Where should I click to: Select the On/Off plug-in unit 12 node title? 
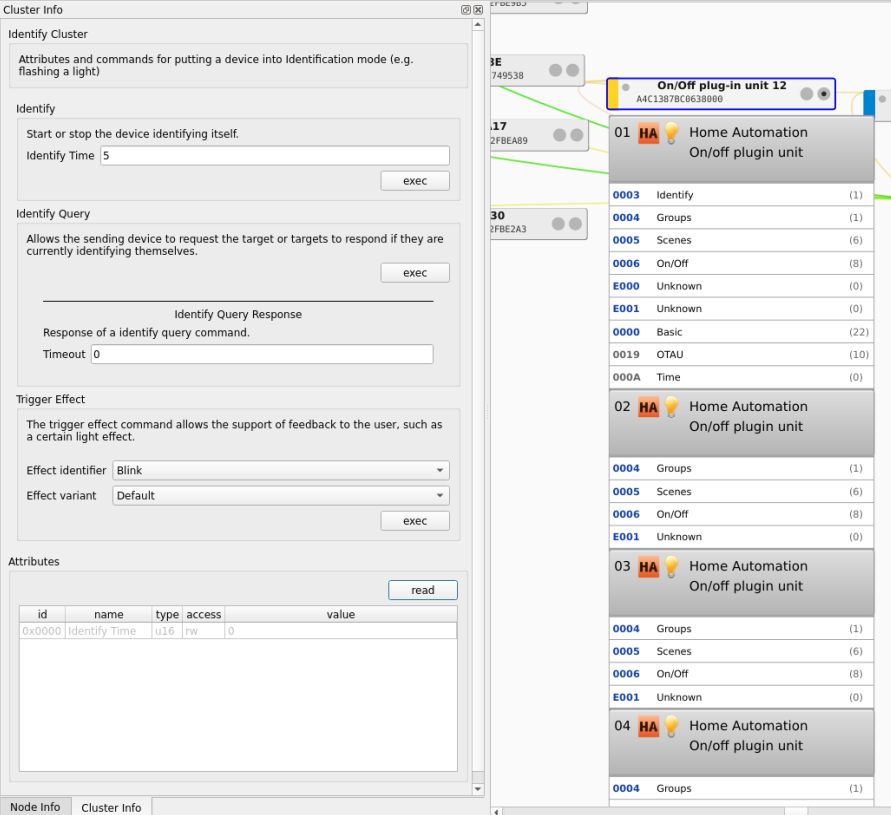722,85
